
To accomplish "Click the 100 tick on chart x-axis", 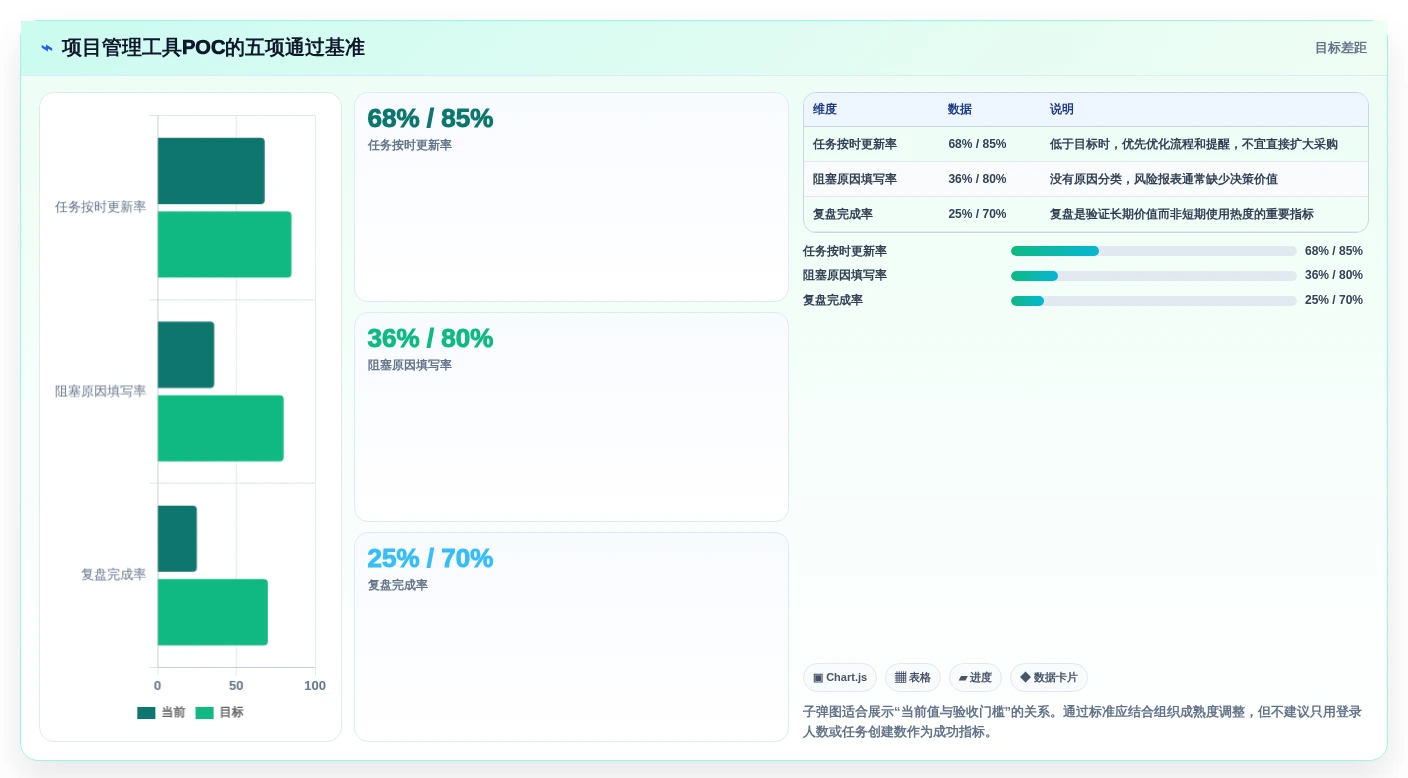I will [x=315, y=686].
